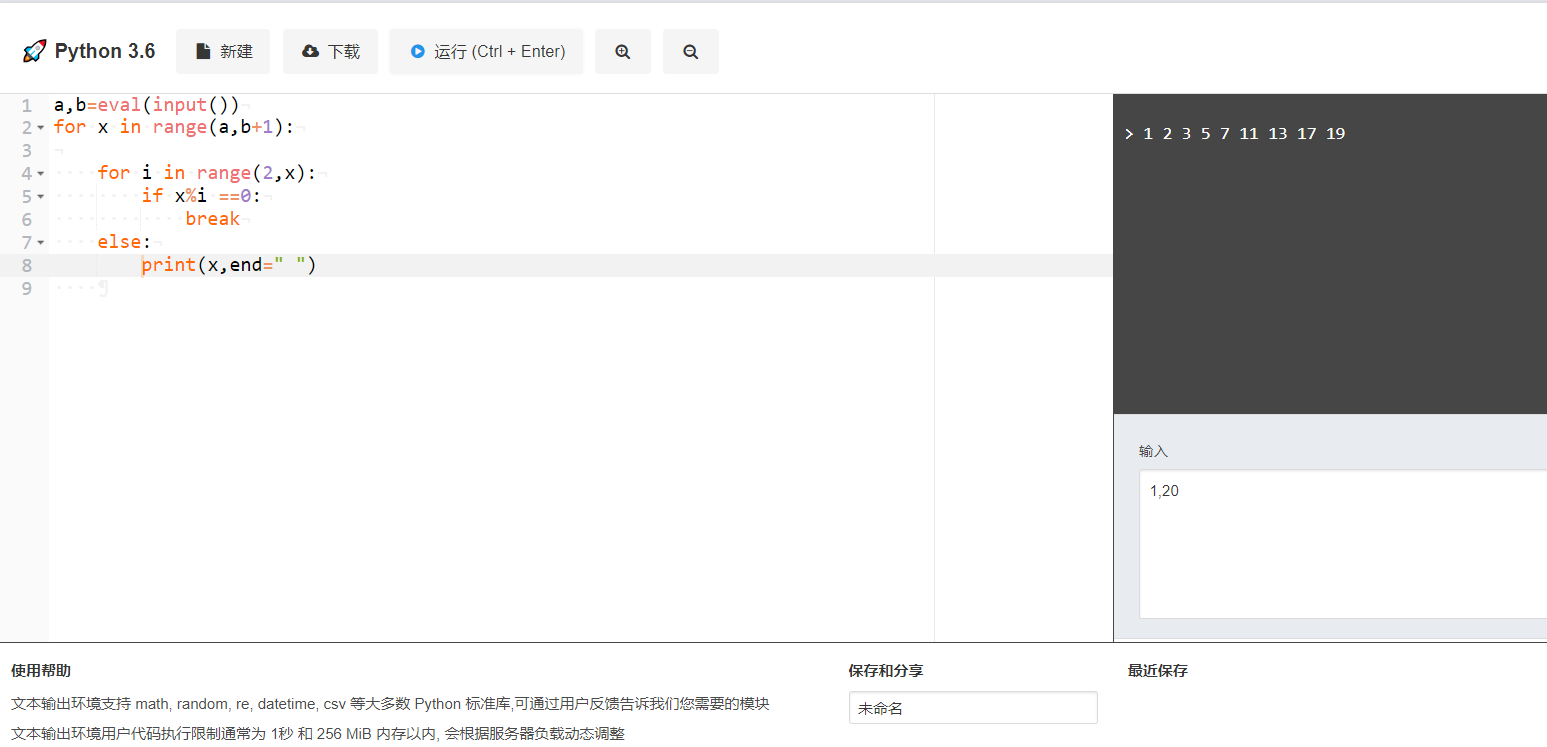Click line 1 code a,b=eval(input())
Screen dimensions: 1547x747
[146, 105]
